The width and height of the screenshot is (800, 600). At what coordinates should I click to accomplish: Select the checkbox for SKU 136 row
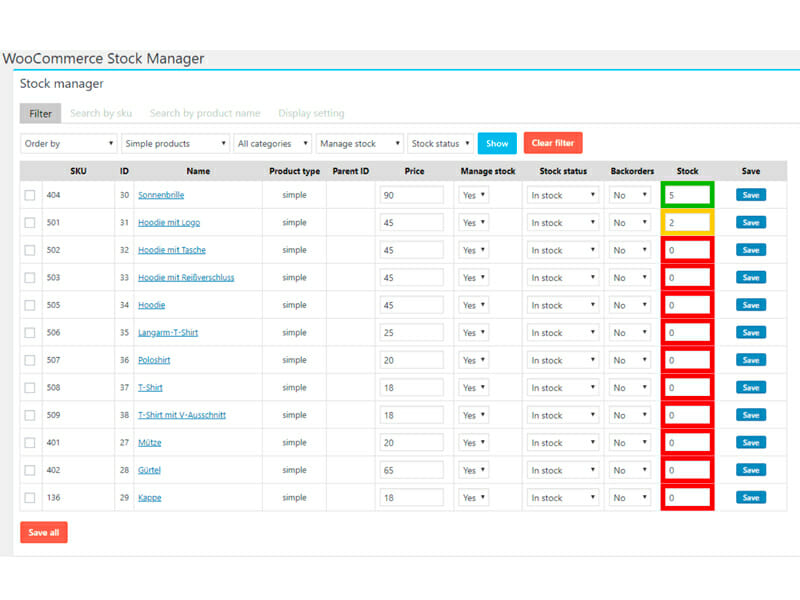[30, 498]
